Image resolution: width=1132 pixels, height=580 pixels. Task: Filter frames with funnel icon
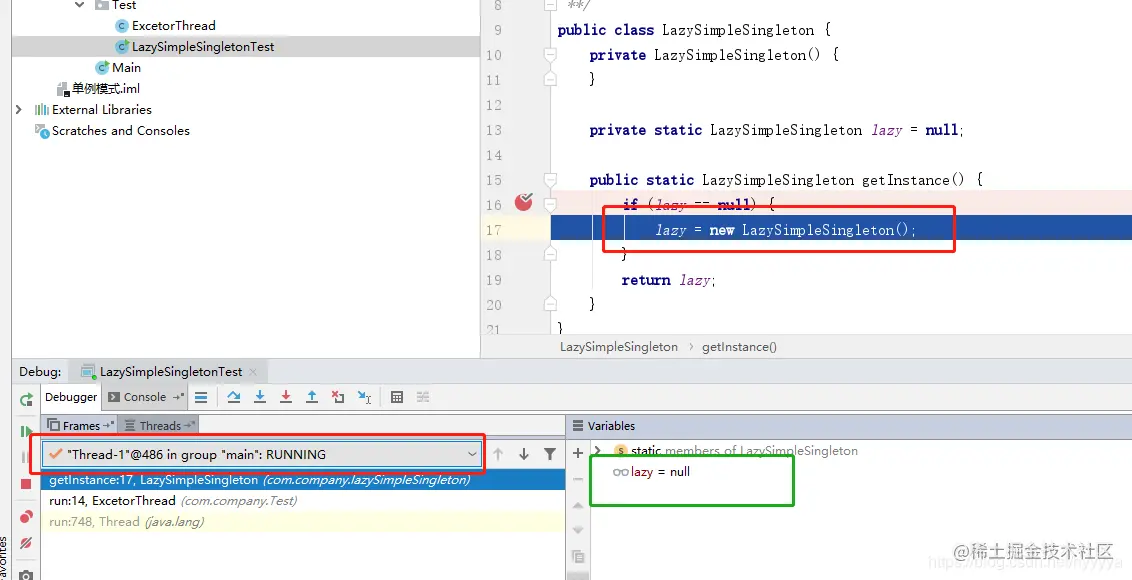(x=550, y=454)
